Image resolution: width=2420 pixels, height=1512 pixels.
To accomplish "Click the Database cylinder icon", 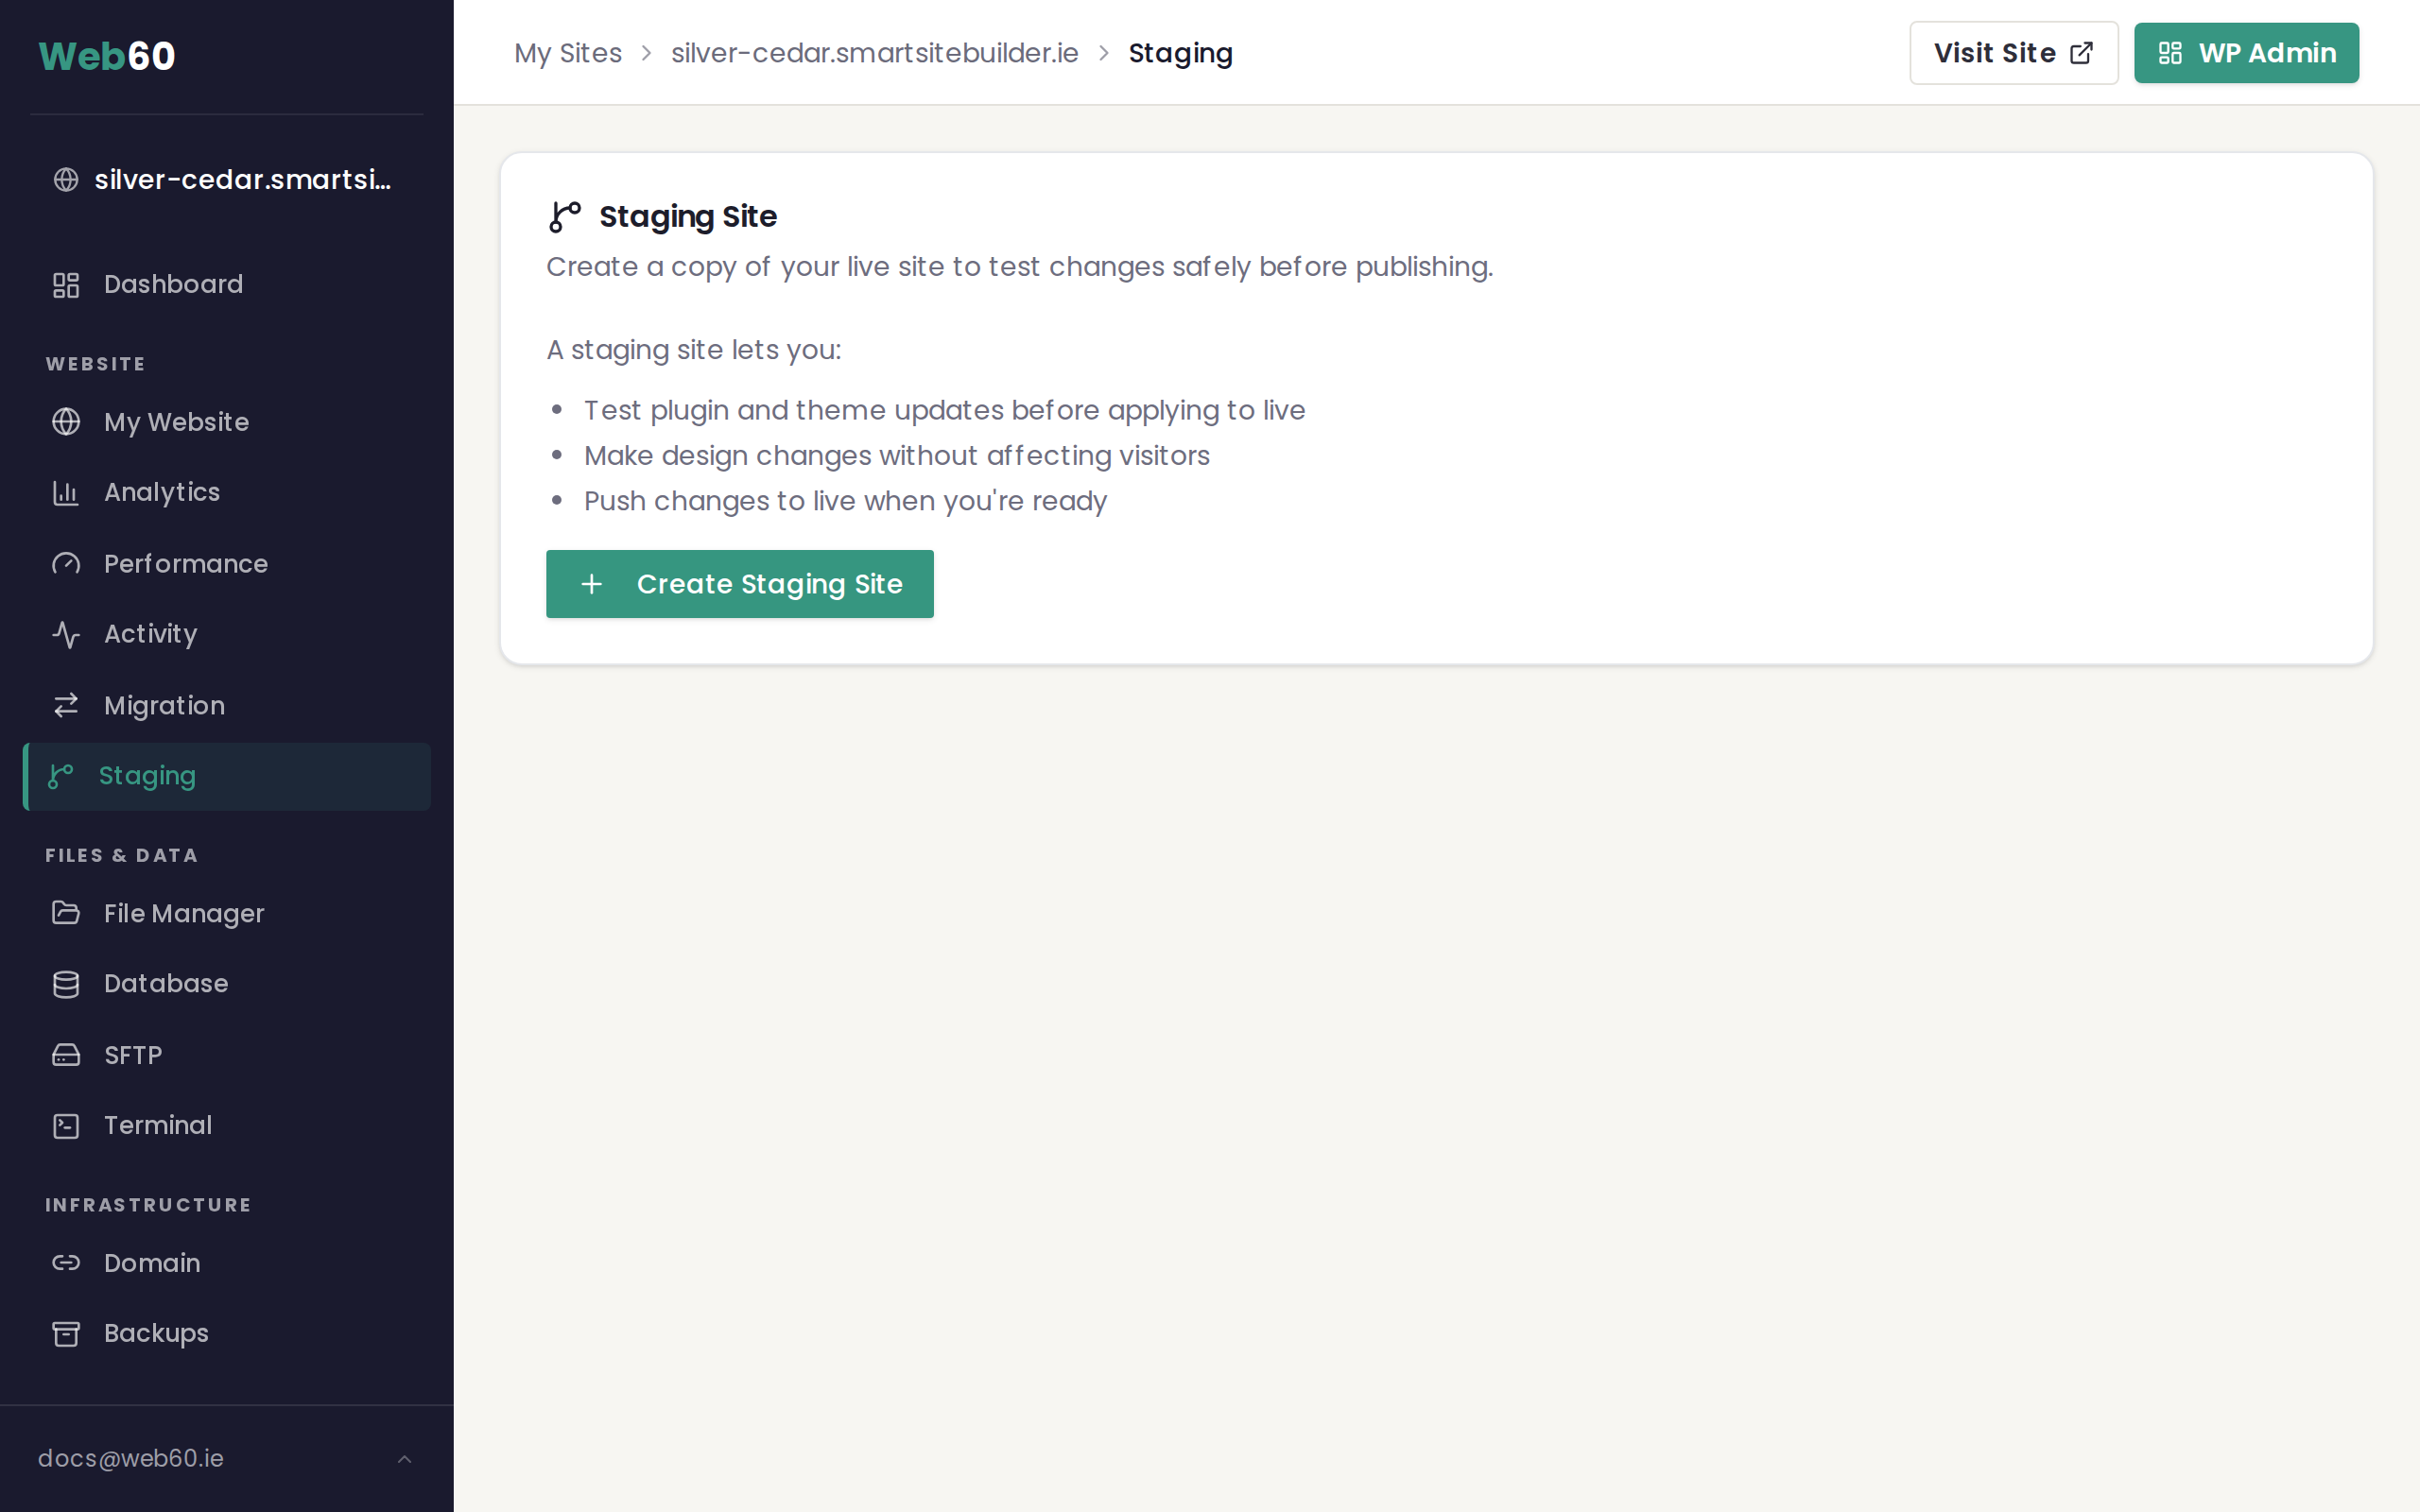I will [66, 984].
